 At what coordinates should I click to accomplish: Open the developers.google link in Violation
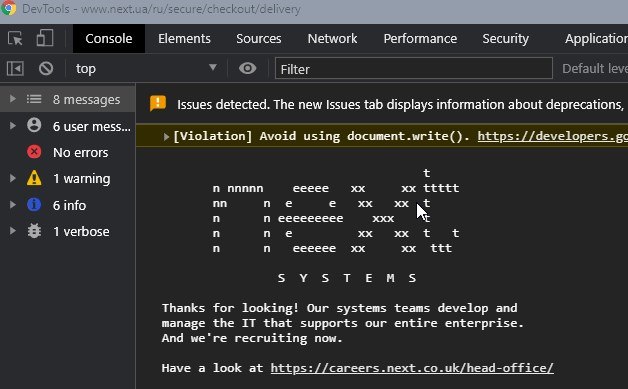coord(553,136)
